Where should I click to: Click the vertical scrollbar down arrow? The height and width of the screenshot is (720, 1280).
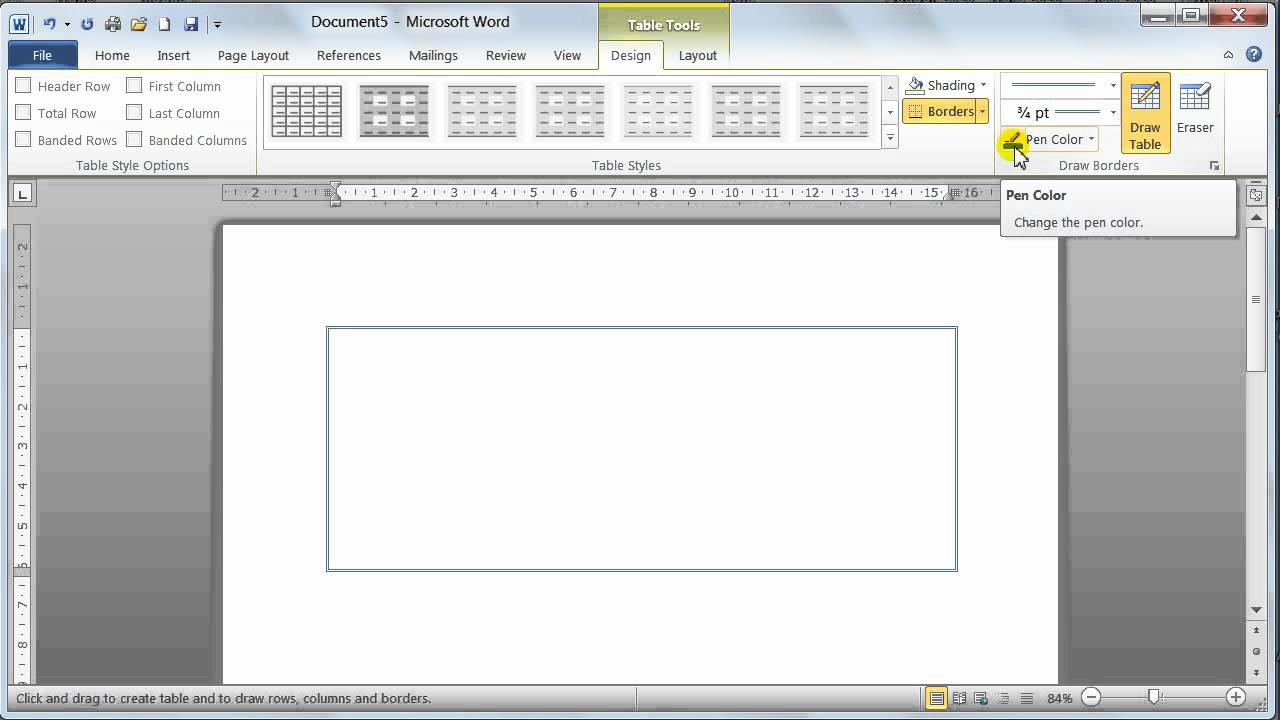1256,610
